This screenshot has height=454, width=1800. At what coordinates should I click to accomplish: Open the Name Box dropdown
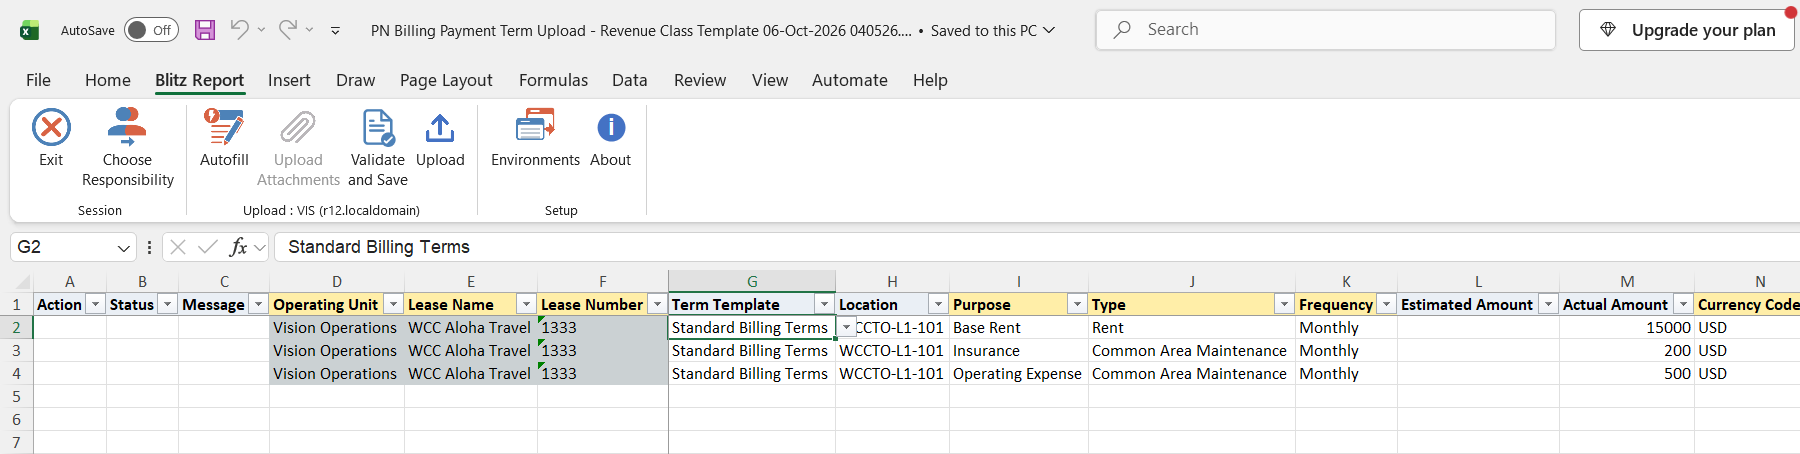(x=124, y=247)
